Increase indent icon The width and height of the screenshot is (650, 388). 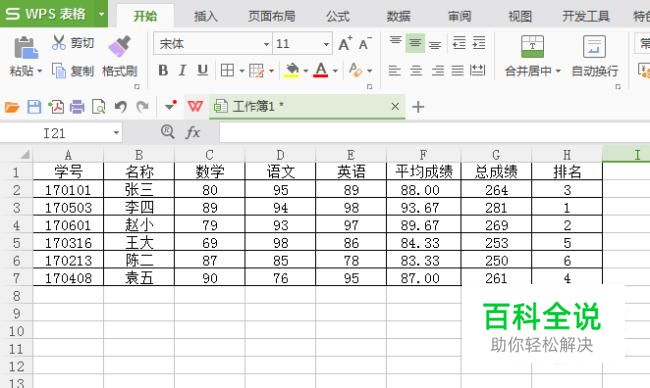(x=479, y=43)
